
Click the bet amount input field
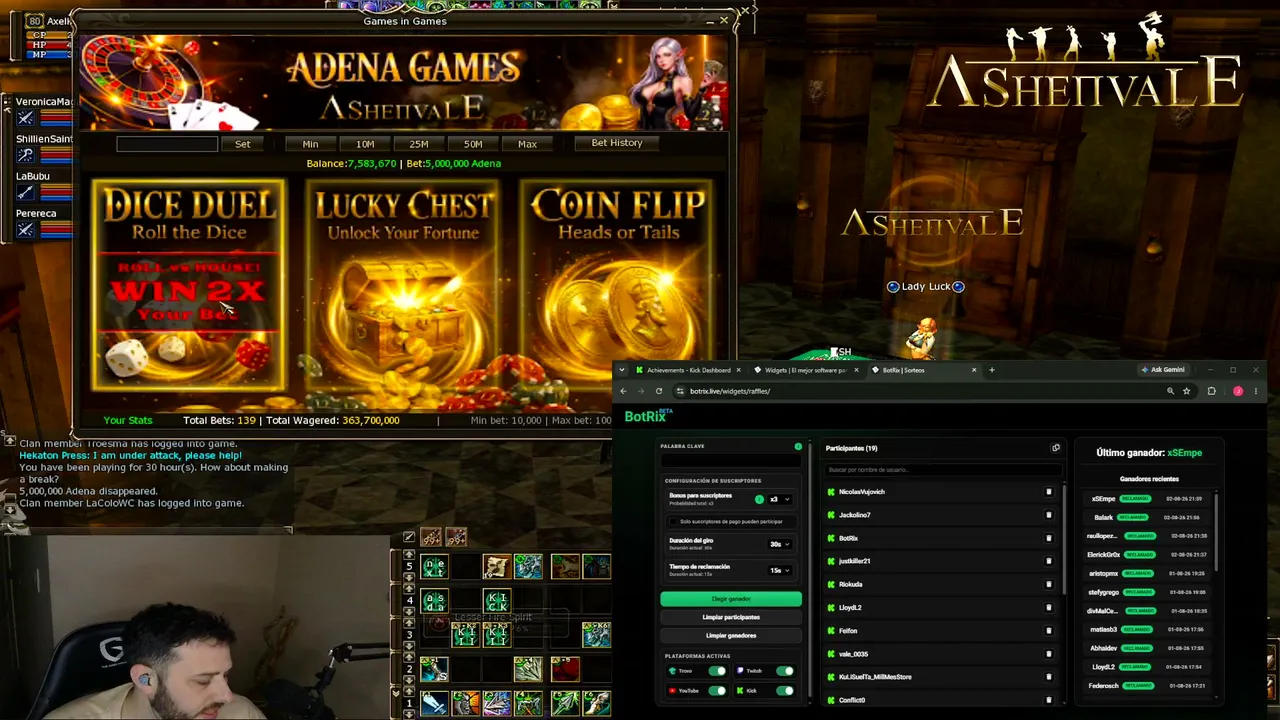tap(167, 144)
